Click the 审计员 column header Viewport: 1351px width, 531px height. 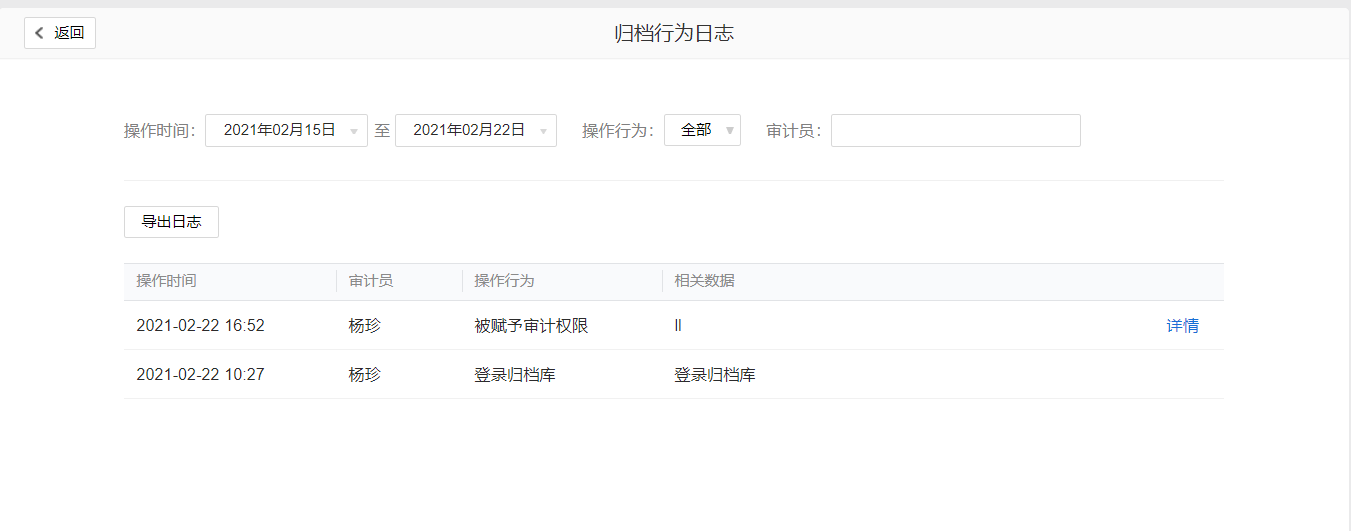[x=371, y=281]
